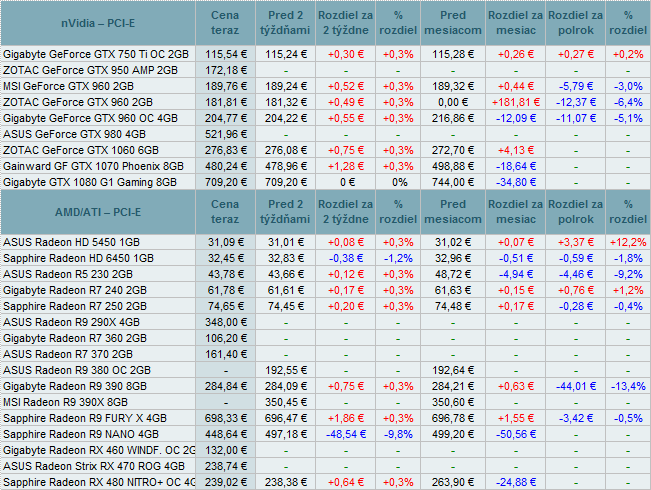Select the -6,4% half-year percentage

(x=628, y=102)
